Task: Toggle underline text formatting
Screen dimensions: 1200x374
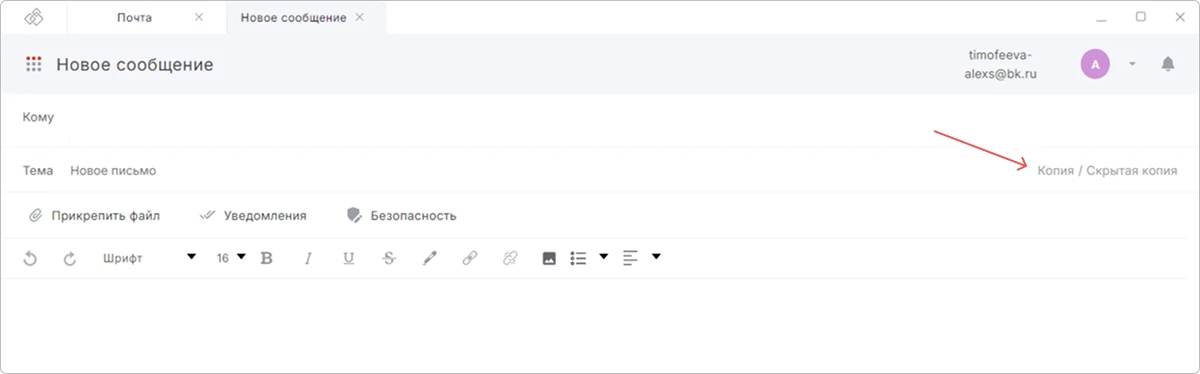Action: (348, 258)
